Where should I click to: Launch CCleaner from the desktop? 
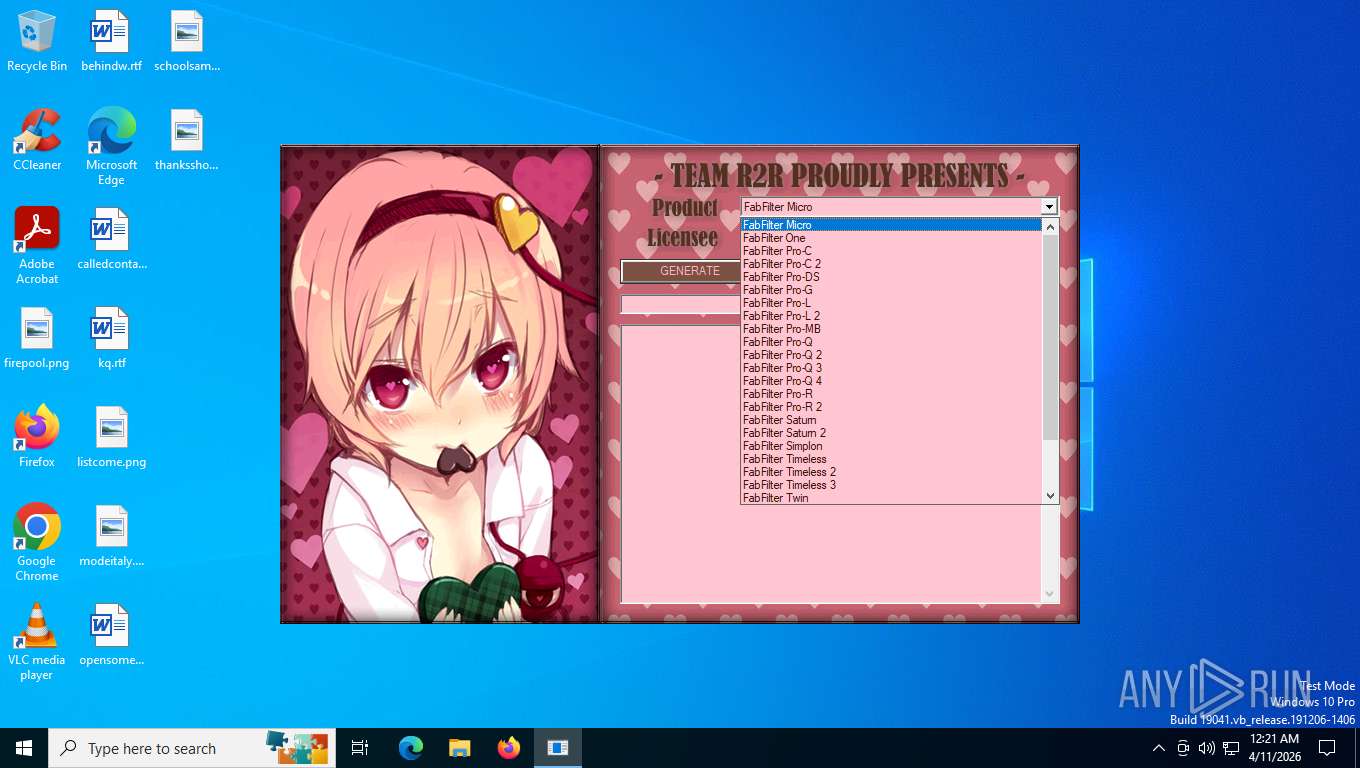(x=37, y=140)
